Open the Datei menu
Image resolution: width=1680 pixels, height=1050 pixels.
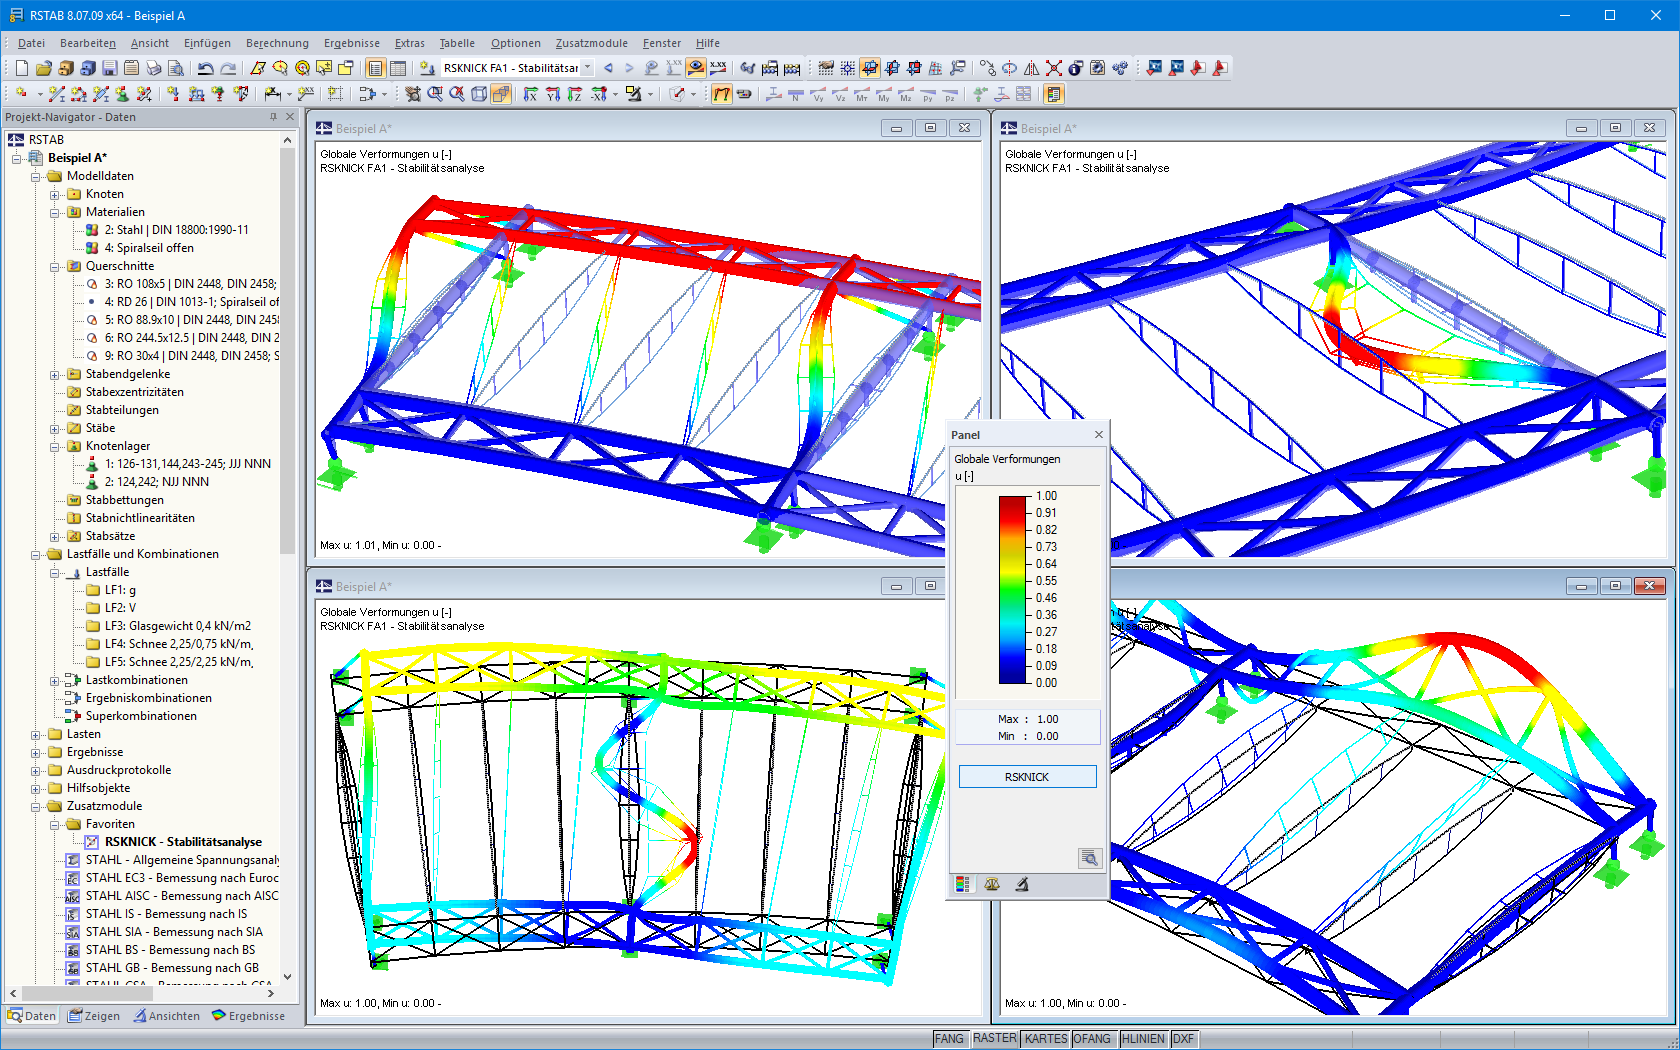pyautogui.click(x=31, y=43)
